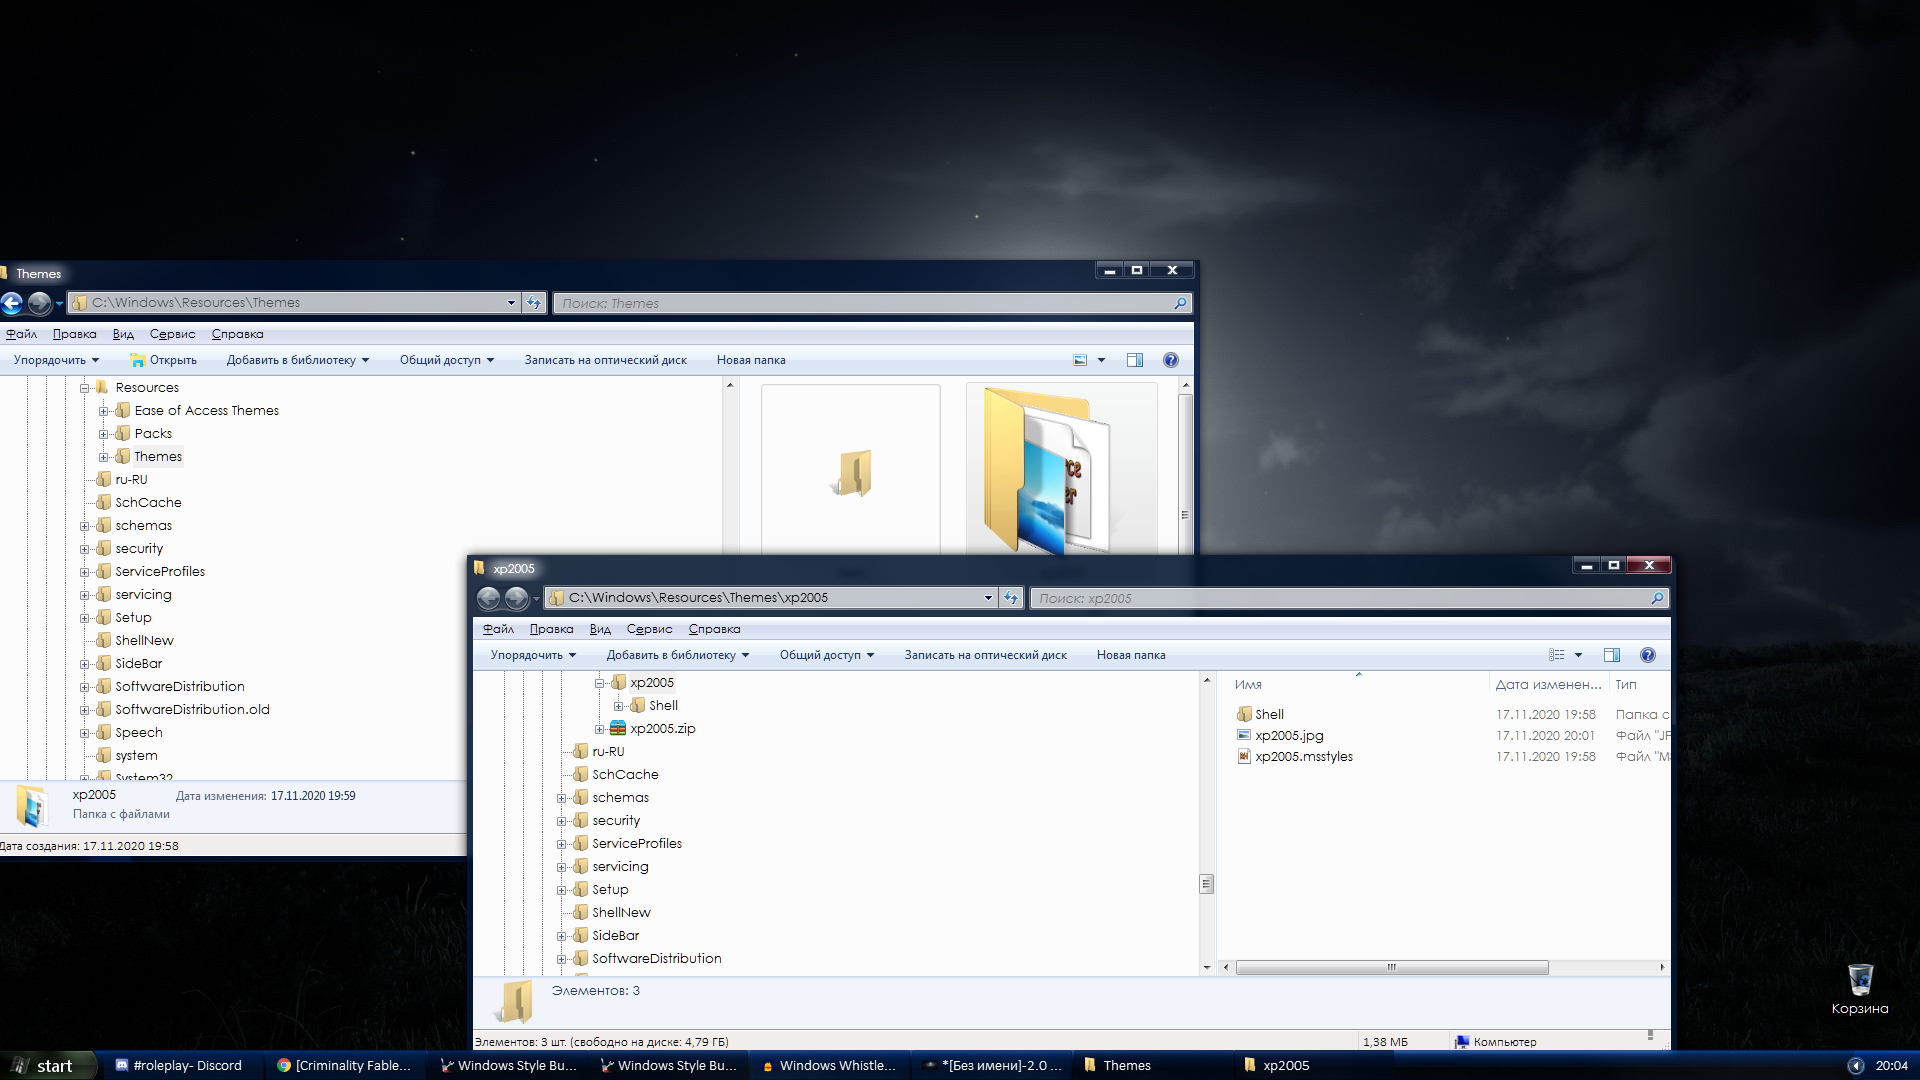Click the forward navigation arrow in xp2005 window
Image resolution: width=1920 pixels, height=1080 pixels.
click(517, 598)
